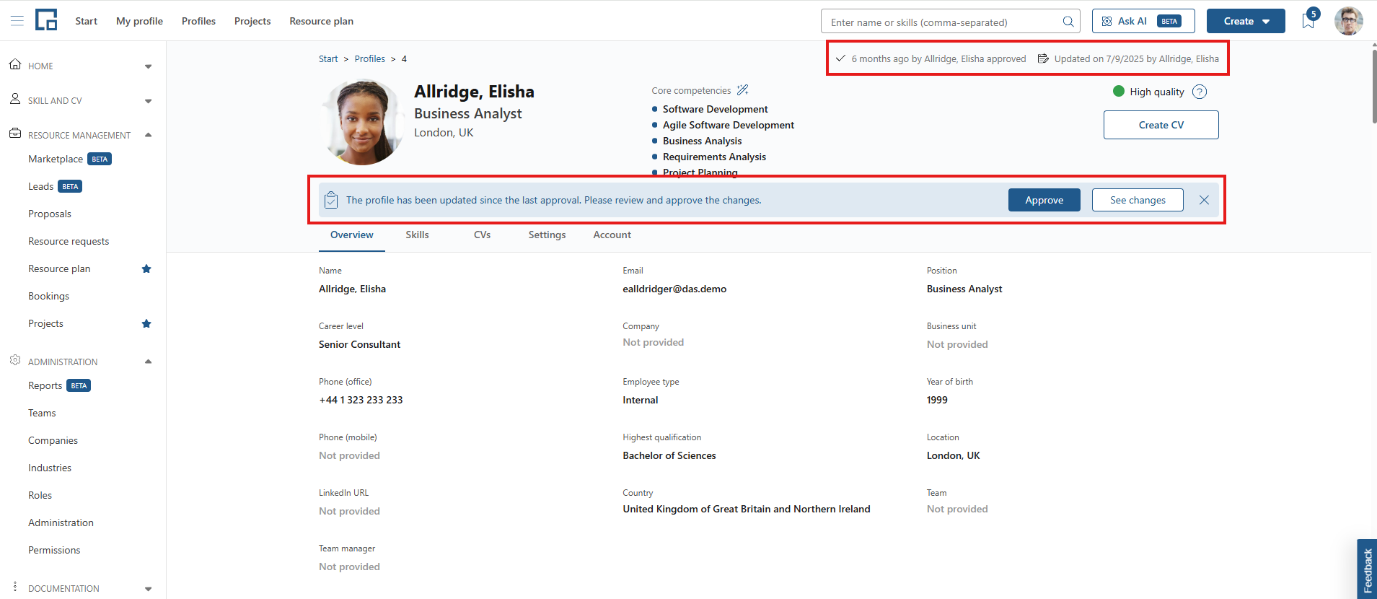This screenshot has width=1377, height=599.
Task: Expand the DOCUMENTATION section
Action: tap(148, 589)
